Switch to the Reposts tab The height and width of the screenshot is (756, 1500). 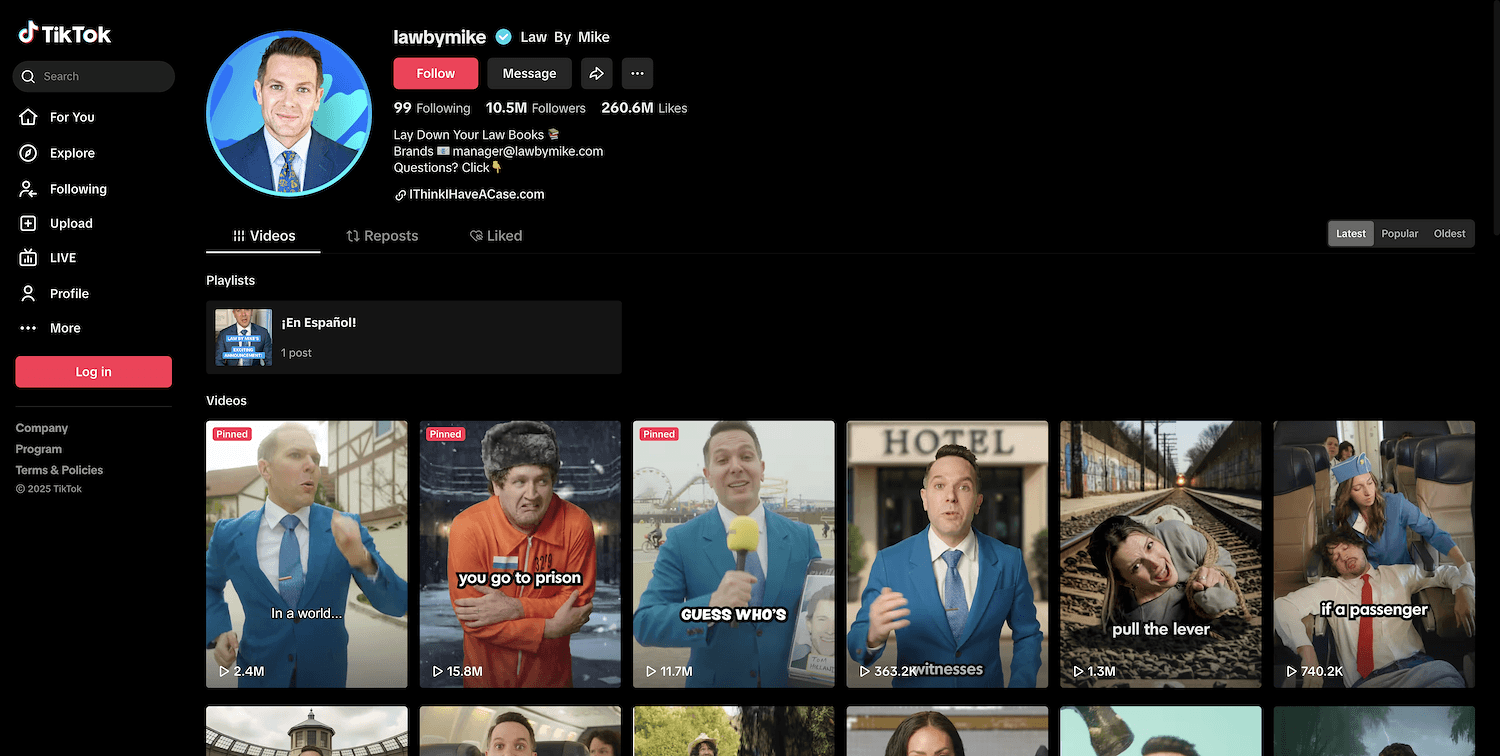coord(382,236)
